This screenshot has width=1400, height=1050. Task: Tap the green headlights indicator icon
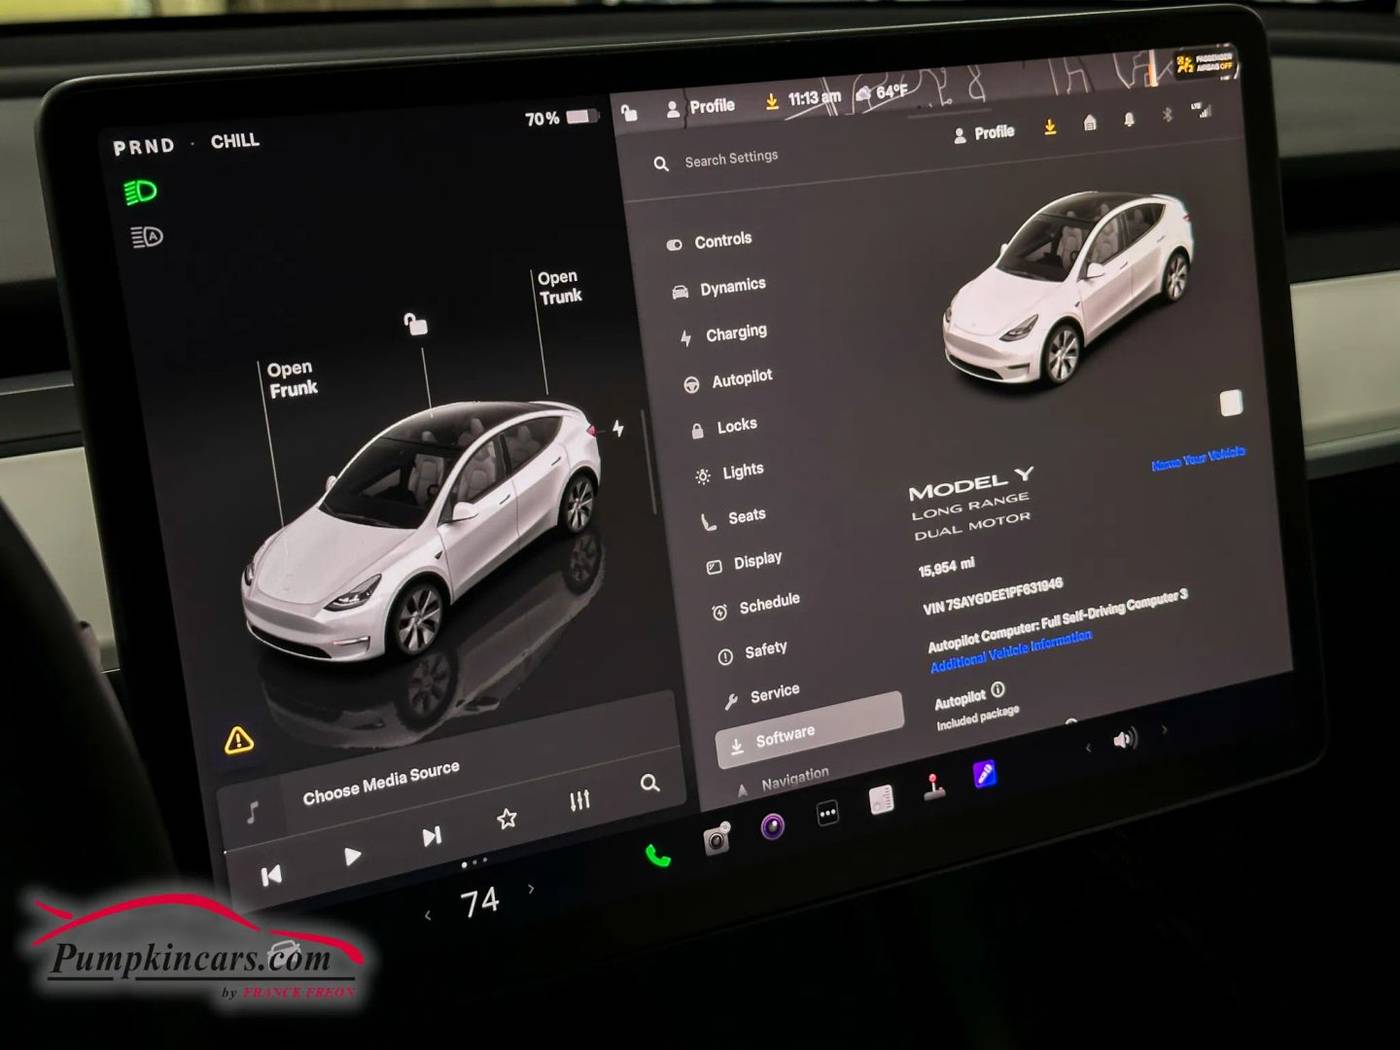tap(140, 192)
